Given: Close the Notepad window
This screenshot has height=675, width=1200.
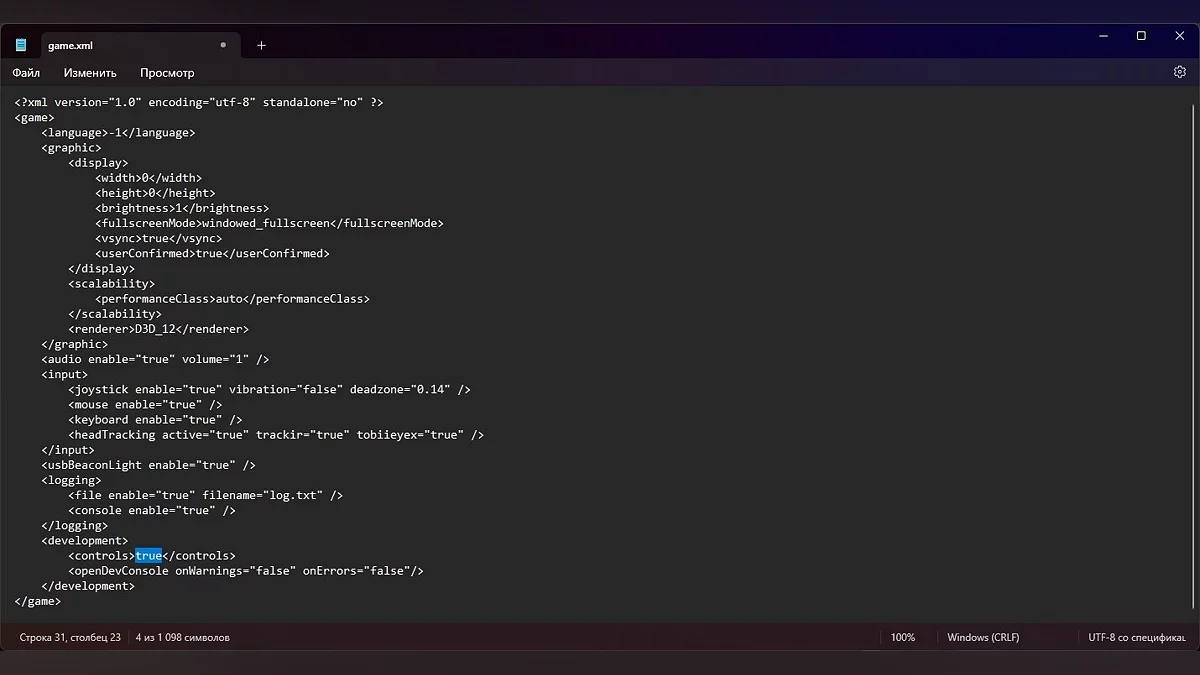Looking at the screenshot, I should pos(1180,36).
